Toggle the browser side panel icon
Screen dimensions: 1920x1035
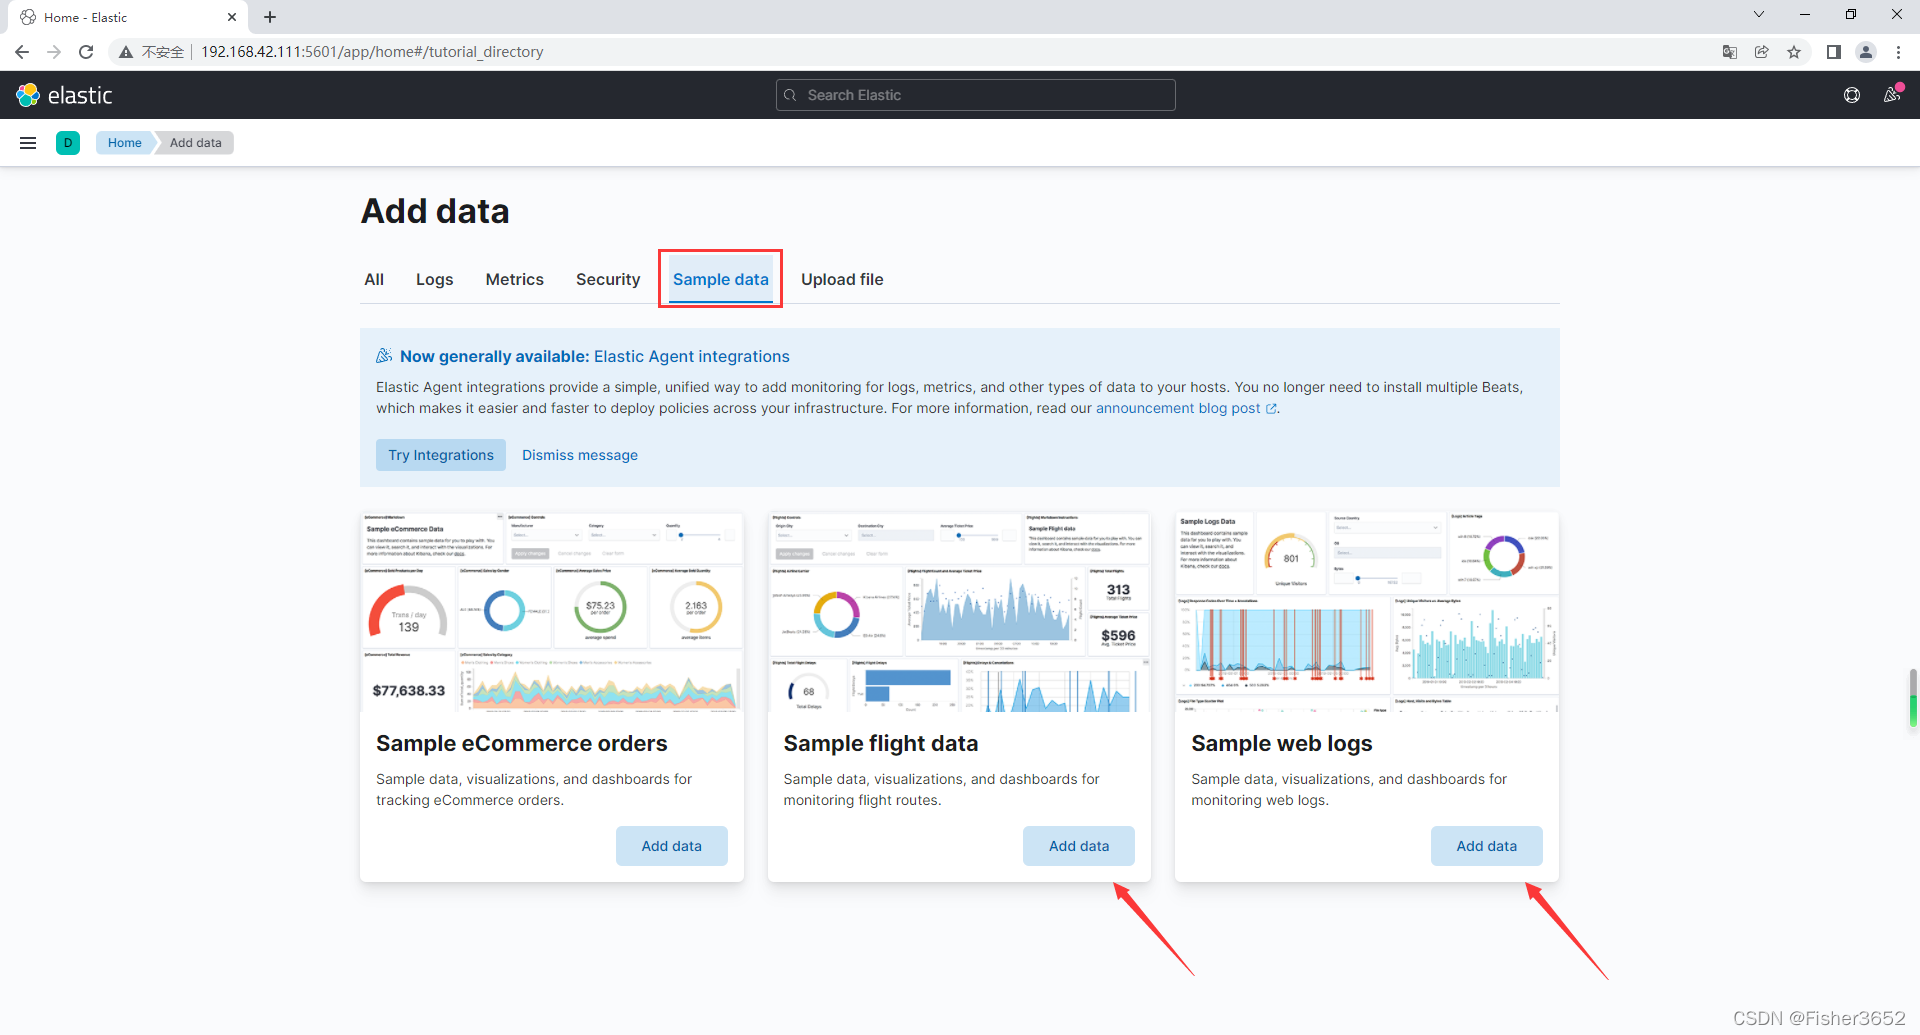coord(1834,52)
